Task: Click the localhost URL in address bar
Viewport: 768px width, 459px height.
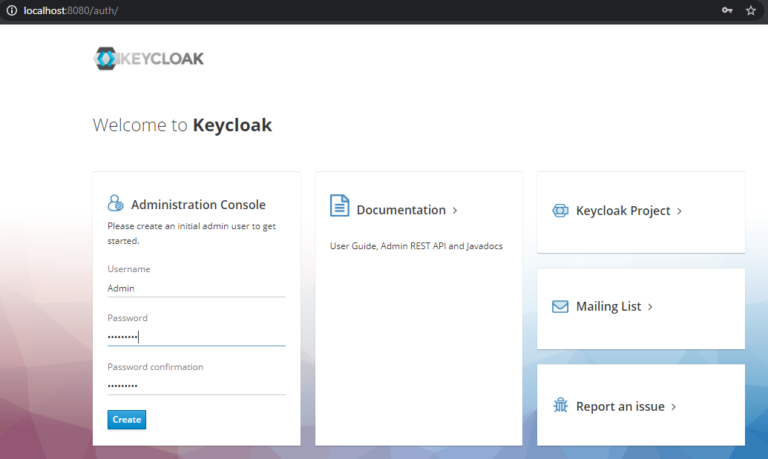Action: [x=71, y=10]
